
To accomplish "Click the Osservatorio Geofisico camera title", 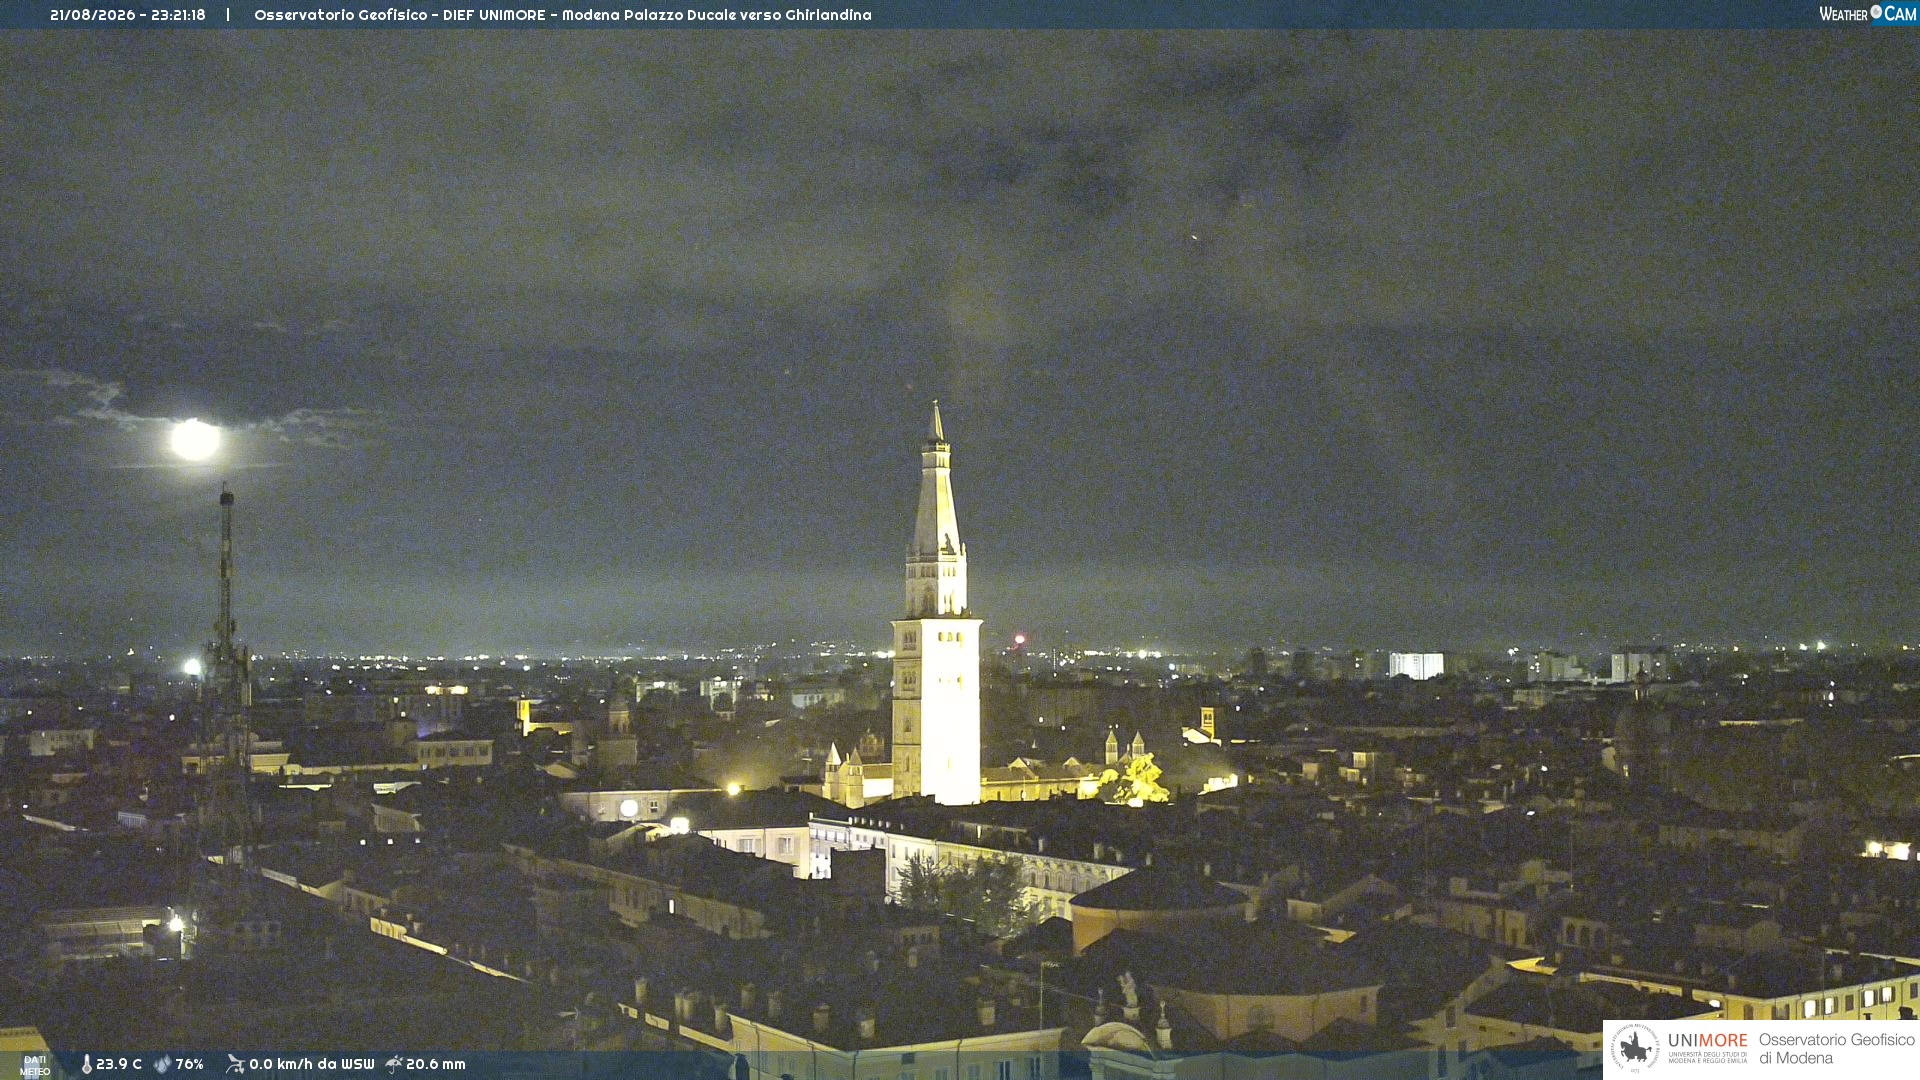I will [x=563, y=15].
